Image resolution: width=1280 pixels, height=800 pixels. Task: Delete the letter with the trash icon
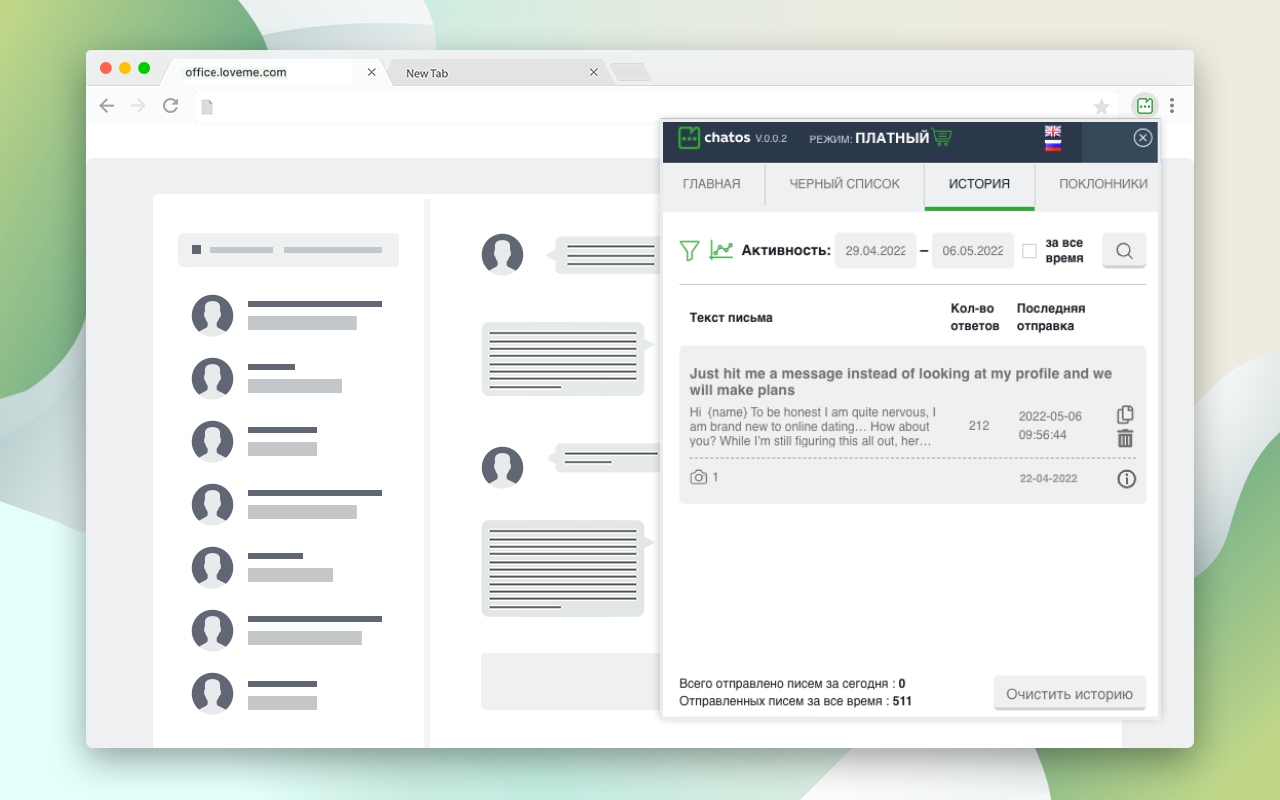point(1125,438)
